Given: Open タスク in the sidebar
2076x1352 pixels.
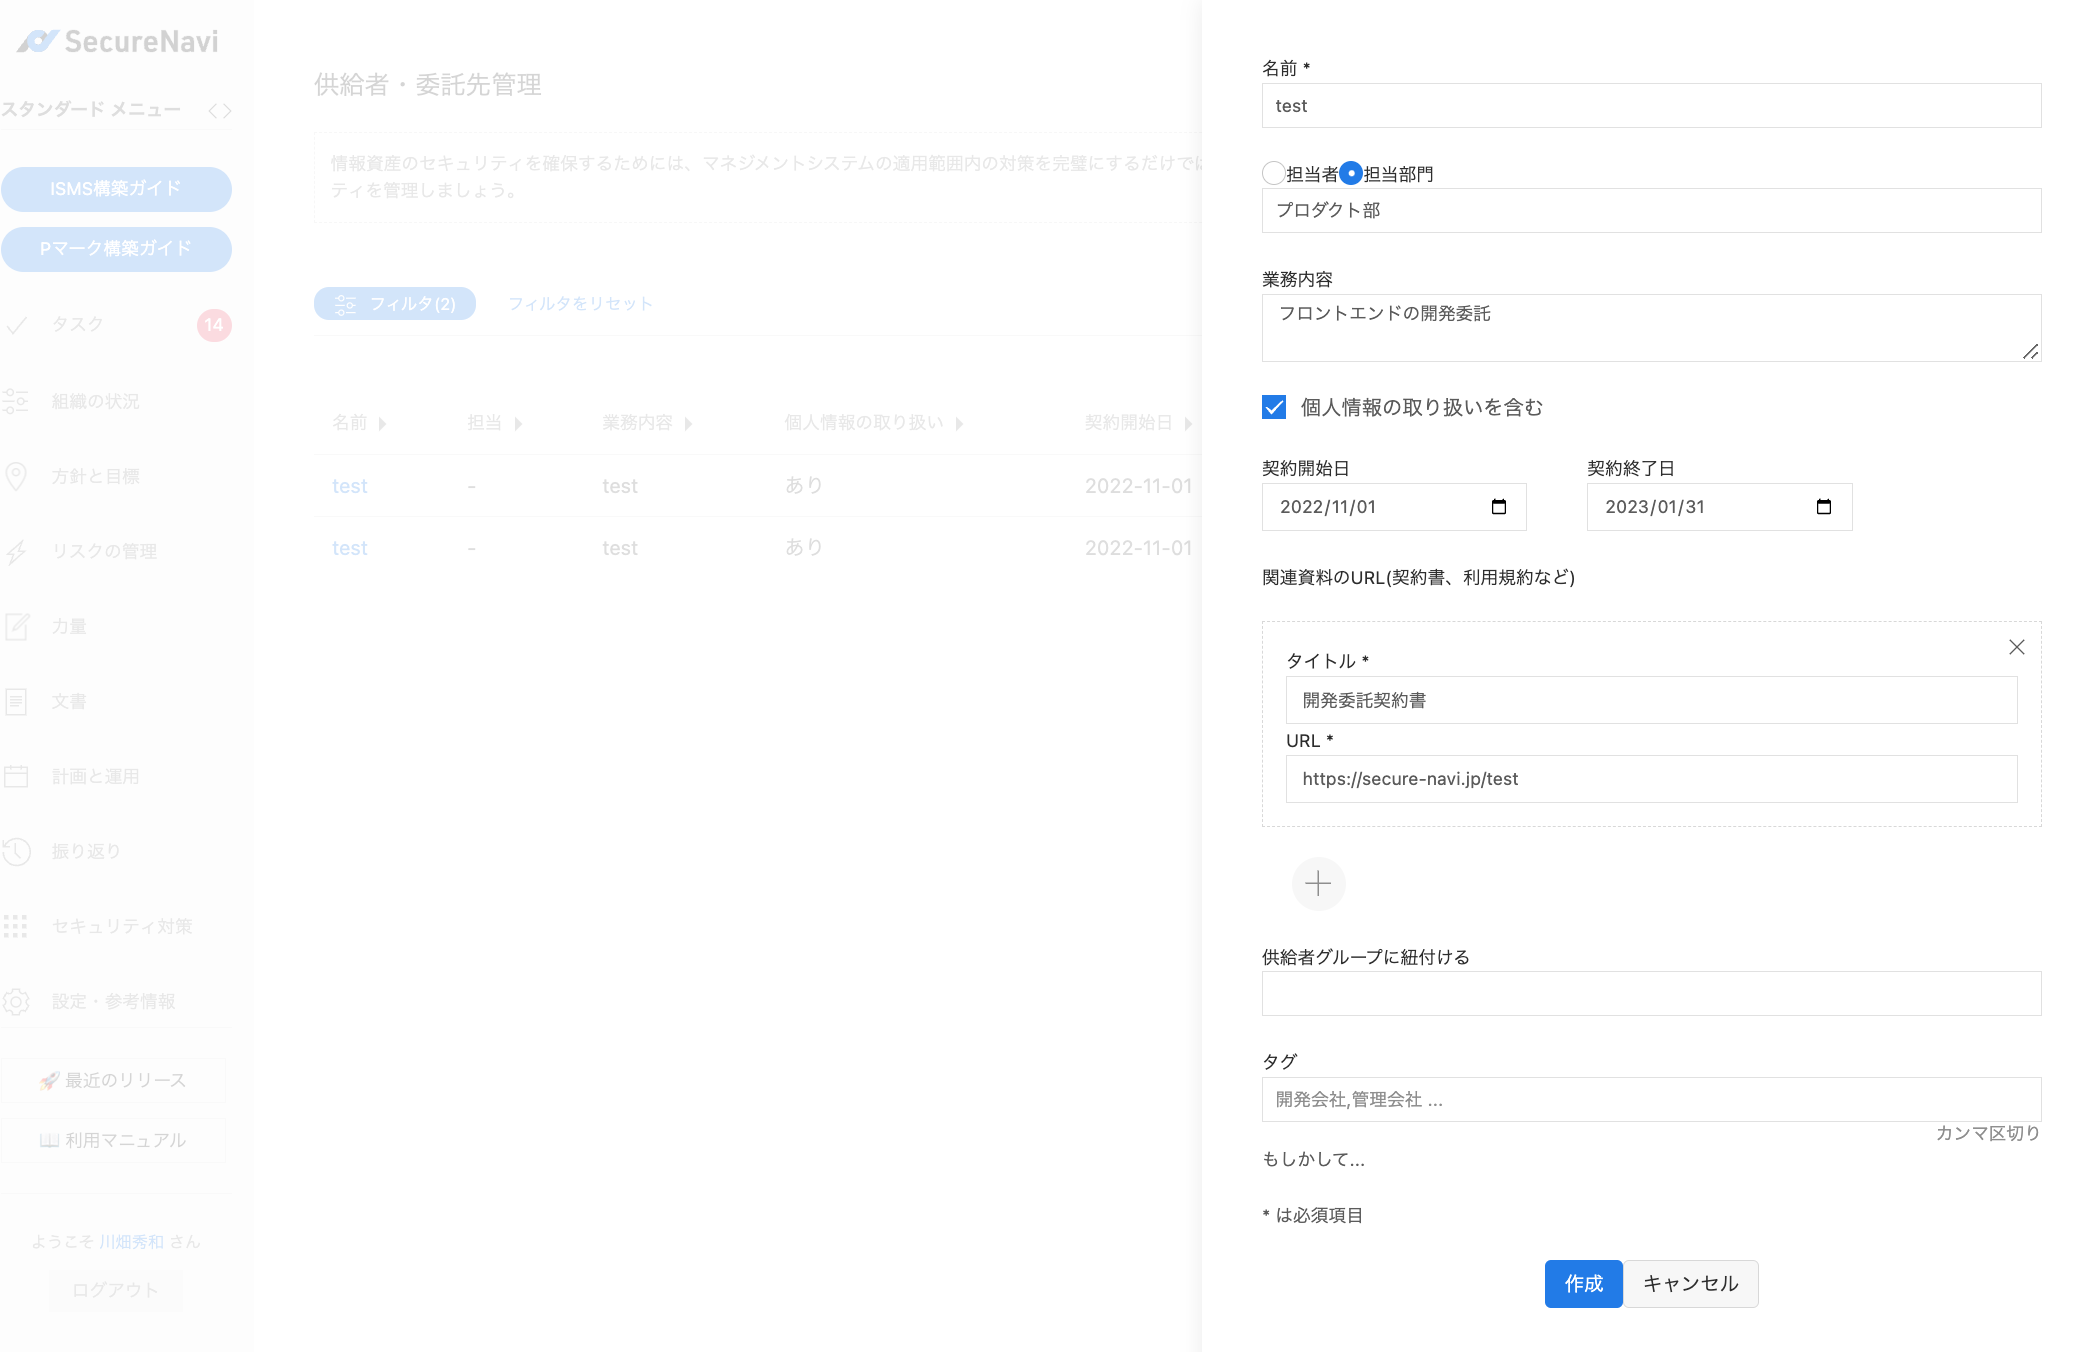Looking at the screenshot, I should [78, 325].
